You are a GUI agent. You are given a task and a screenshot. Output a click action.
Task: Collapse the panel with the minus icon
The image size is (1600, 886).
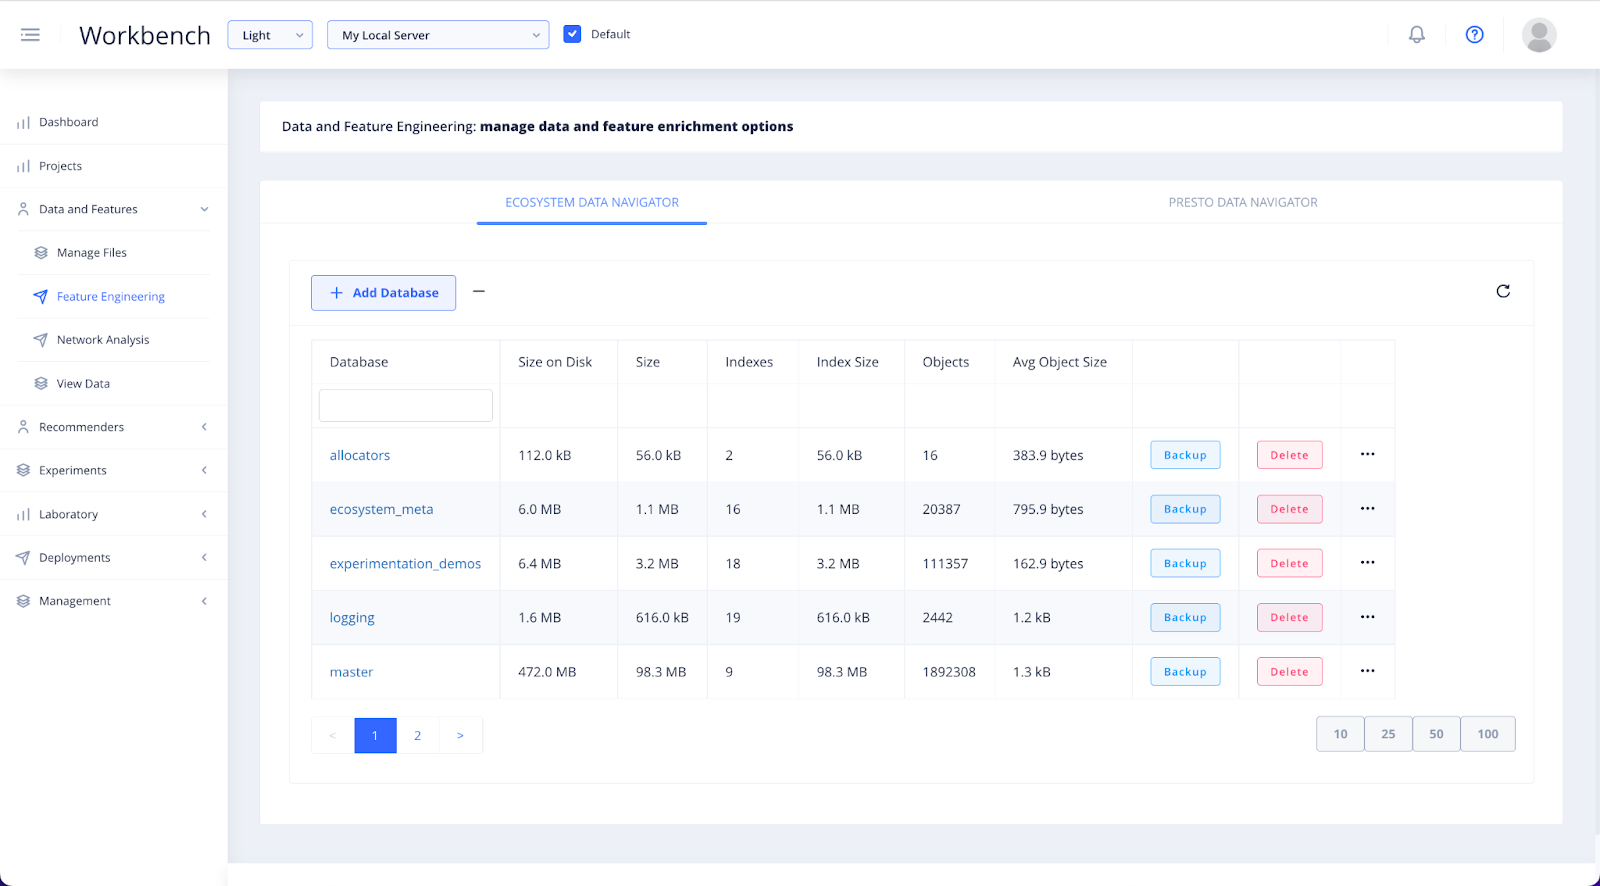click(479, 291)
